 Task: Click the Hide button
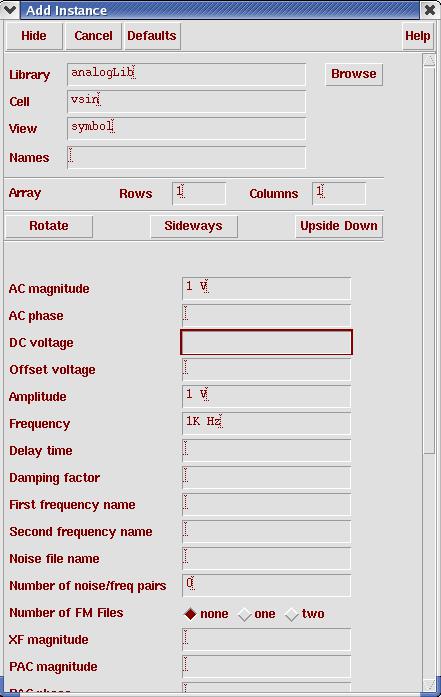[x=34, y=36]
